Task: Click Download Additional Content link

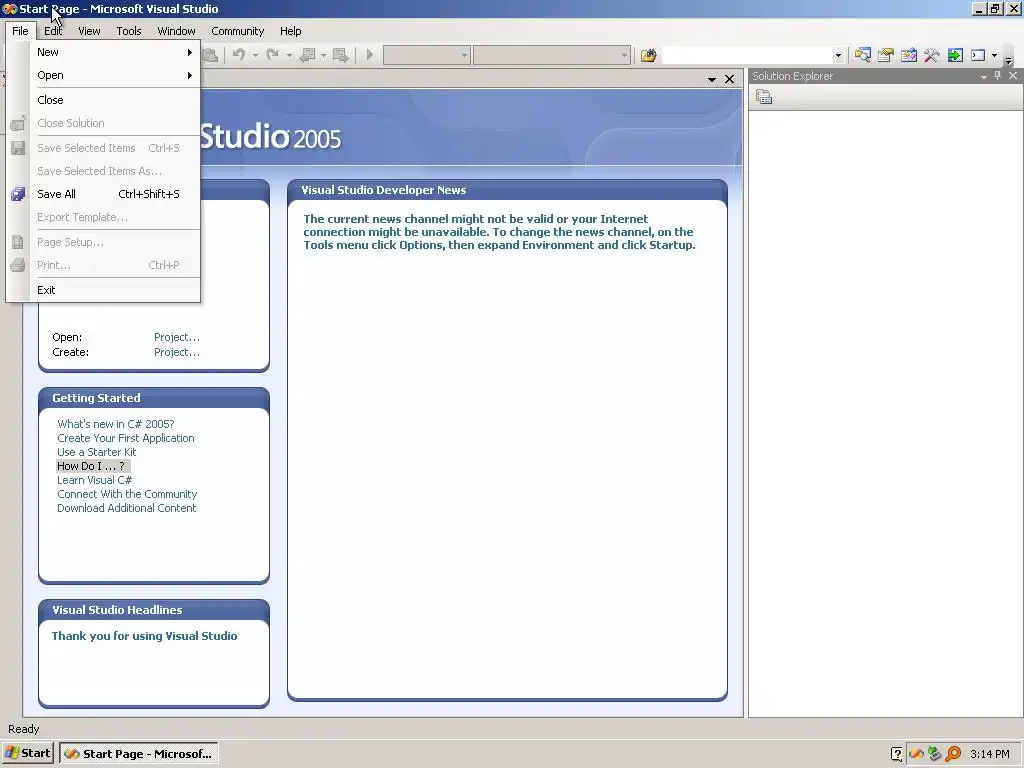Action: pyautogui.click(x=127, y=508)
